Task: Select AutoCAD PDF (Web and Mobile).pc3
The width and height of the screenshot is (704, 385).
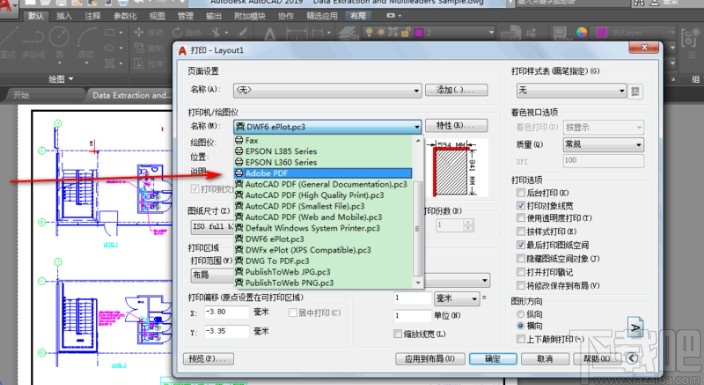Action: pyautogui.click(x=322, y=217)
